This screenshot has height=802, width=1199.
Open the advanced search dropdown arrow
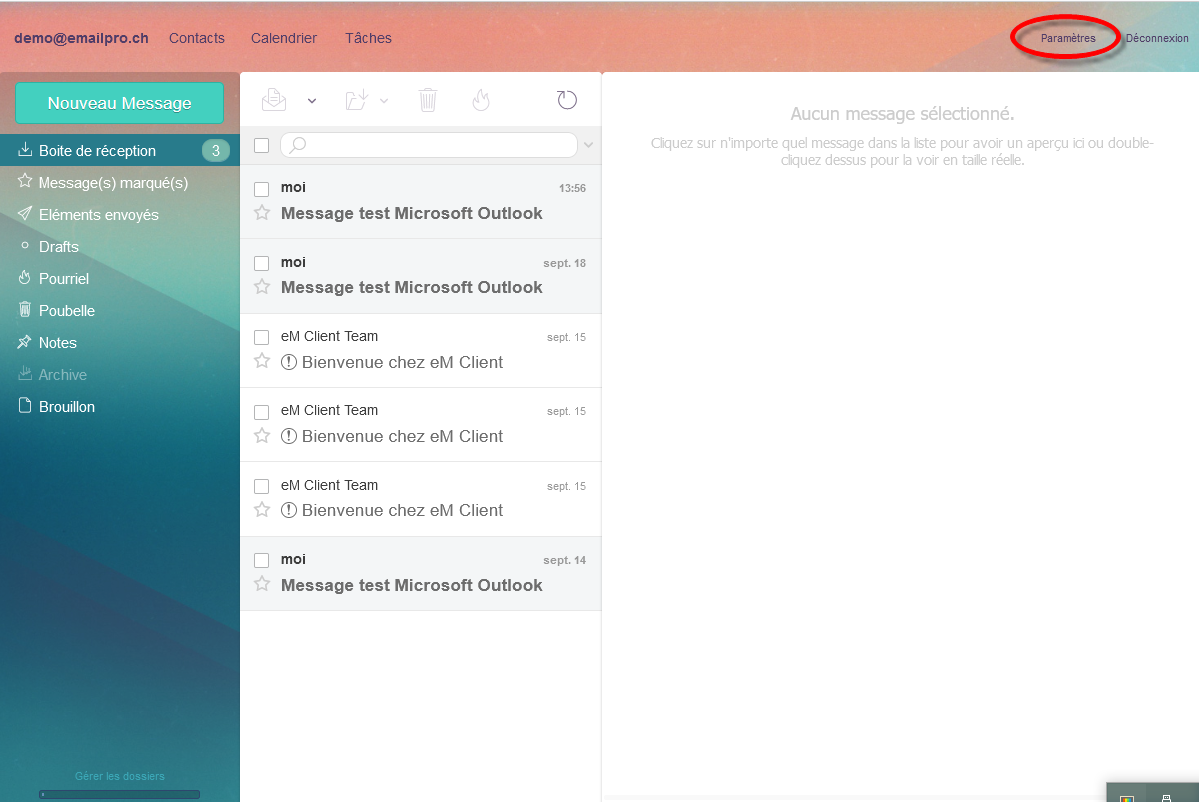[589, 145]
